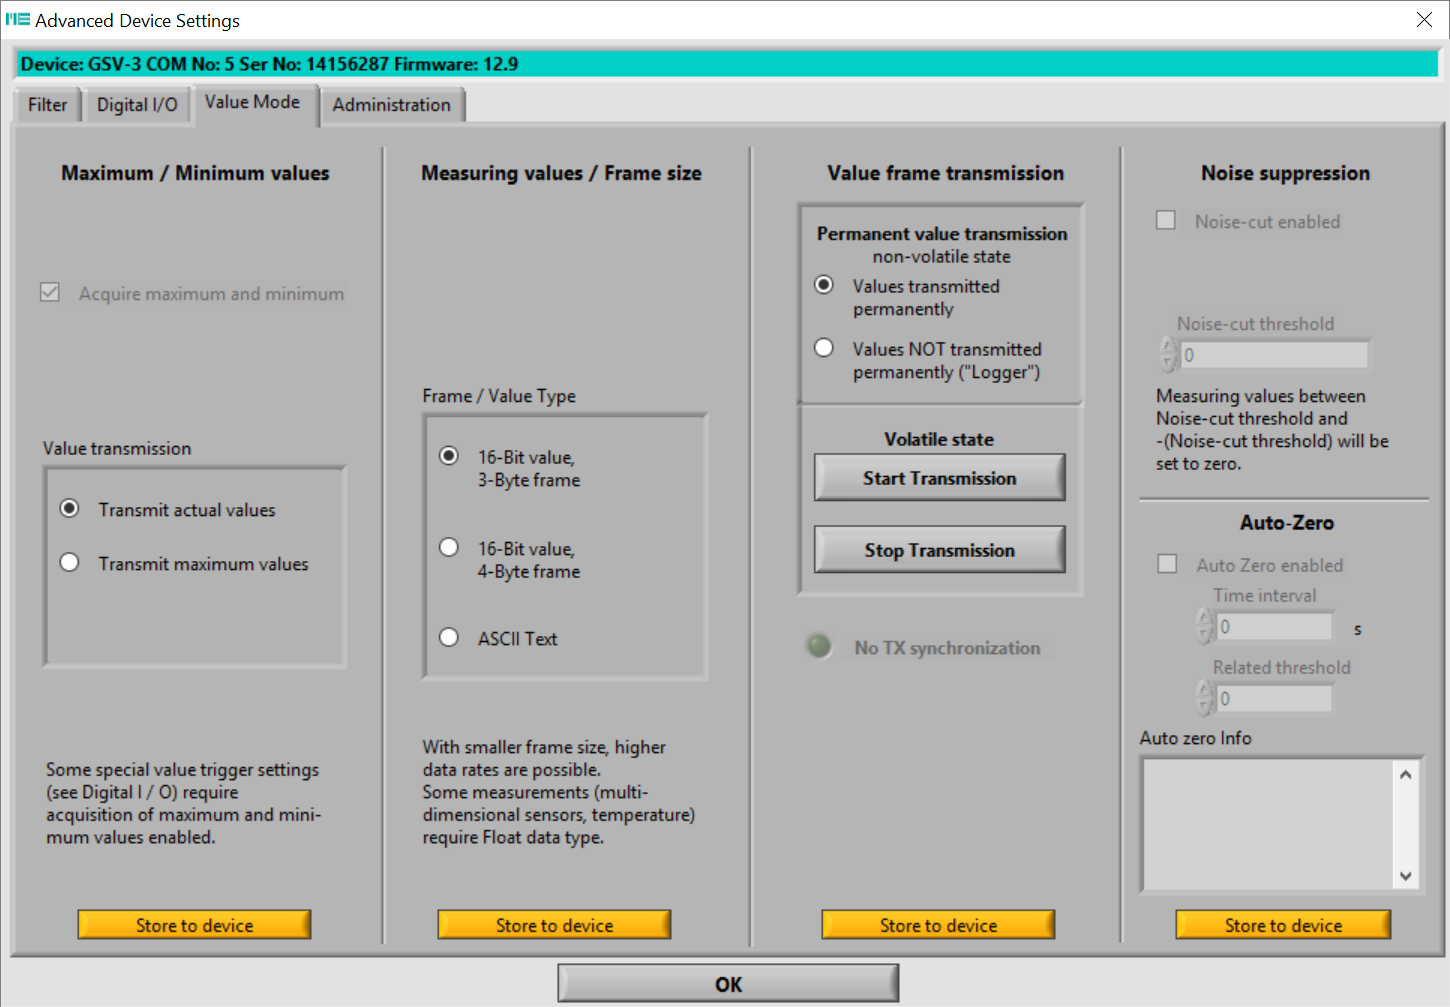Select Values NOT transmitted permanently (Logger)
Viewport: 1450px width, 1007px height.
pos(824,348)
